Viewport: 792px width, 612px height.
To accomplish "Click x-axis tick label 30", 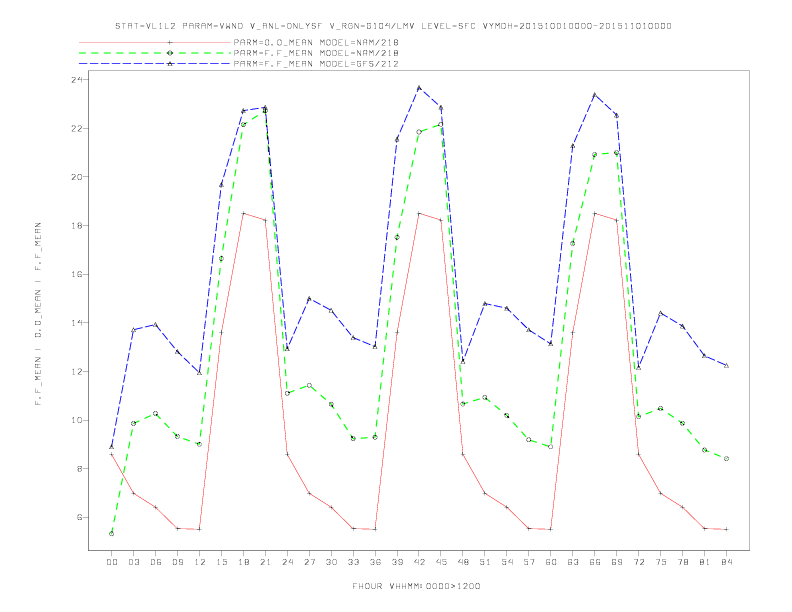I will click(x=331, y=562).
